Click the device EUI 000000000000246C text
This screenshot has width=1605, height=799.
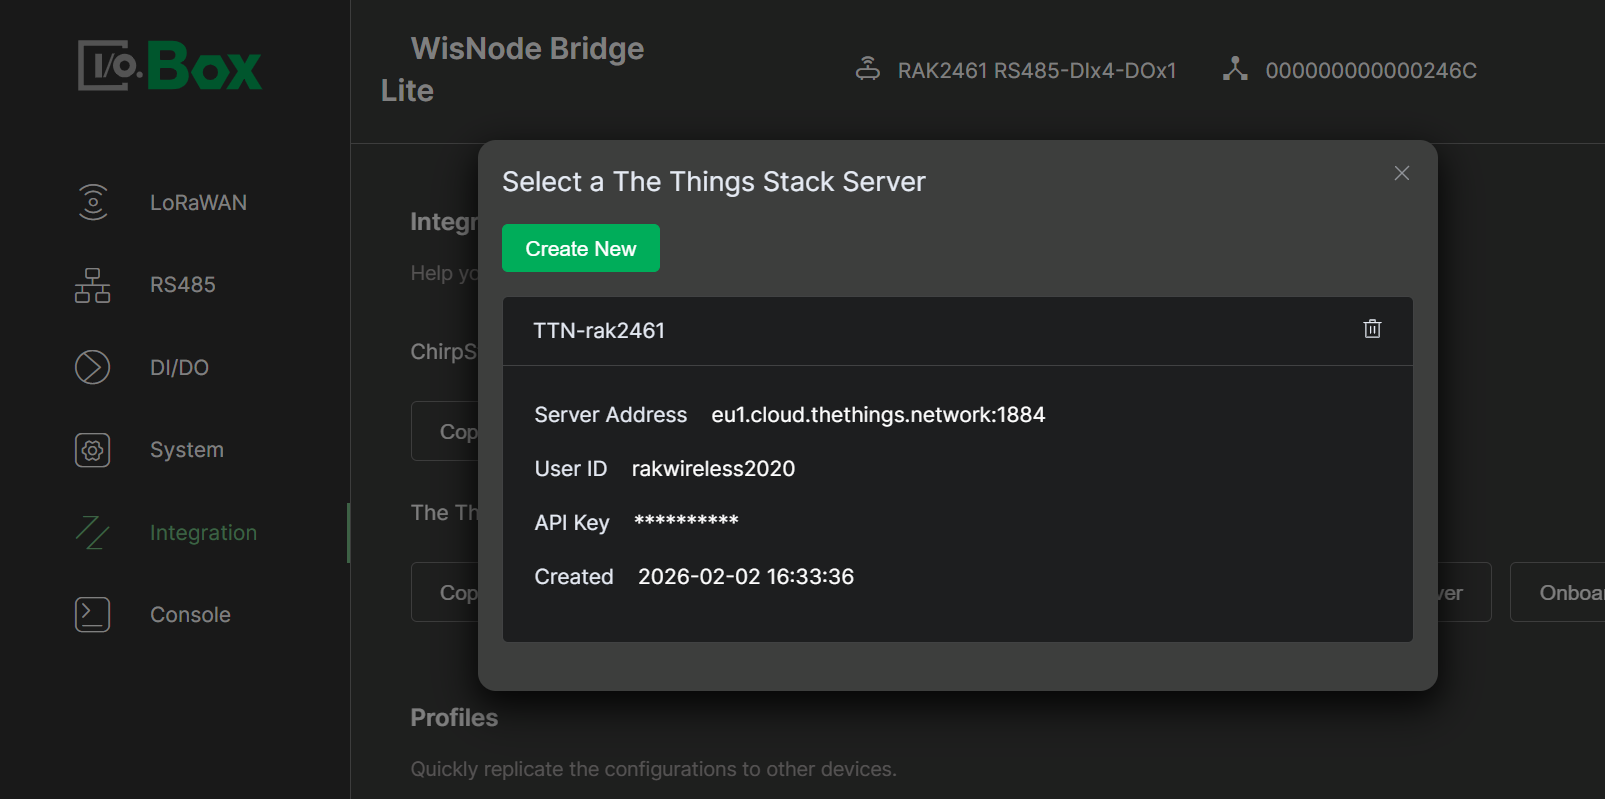tap(1370, 71)
